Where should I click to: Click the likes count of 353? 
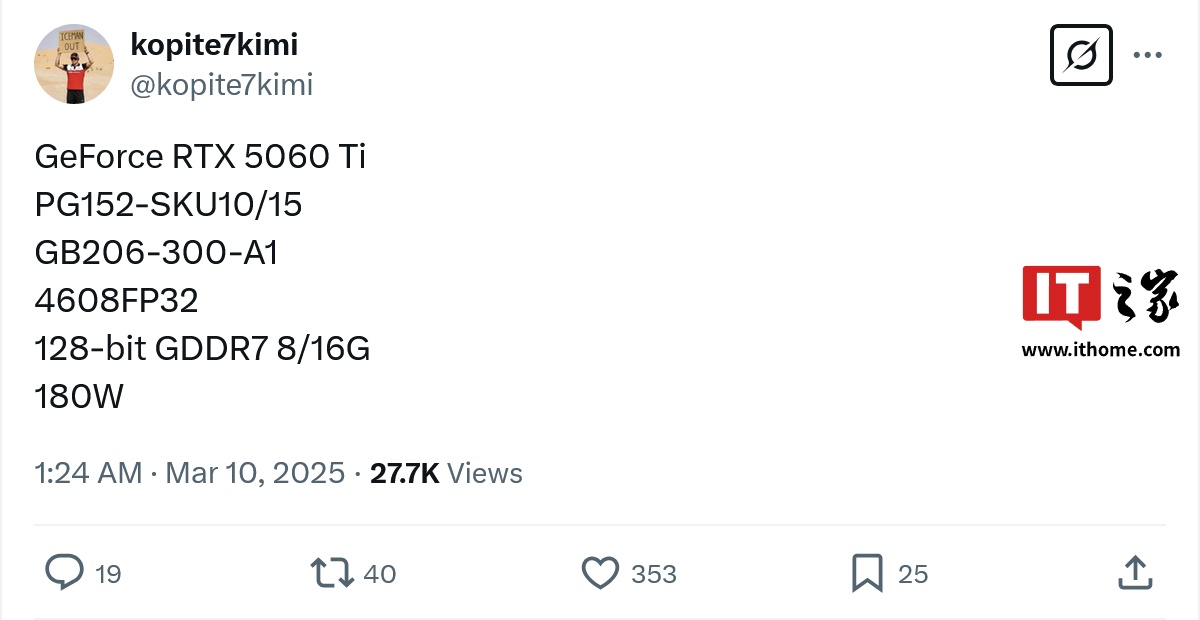point(654,574)
